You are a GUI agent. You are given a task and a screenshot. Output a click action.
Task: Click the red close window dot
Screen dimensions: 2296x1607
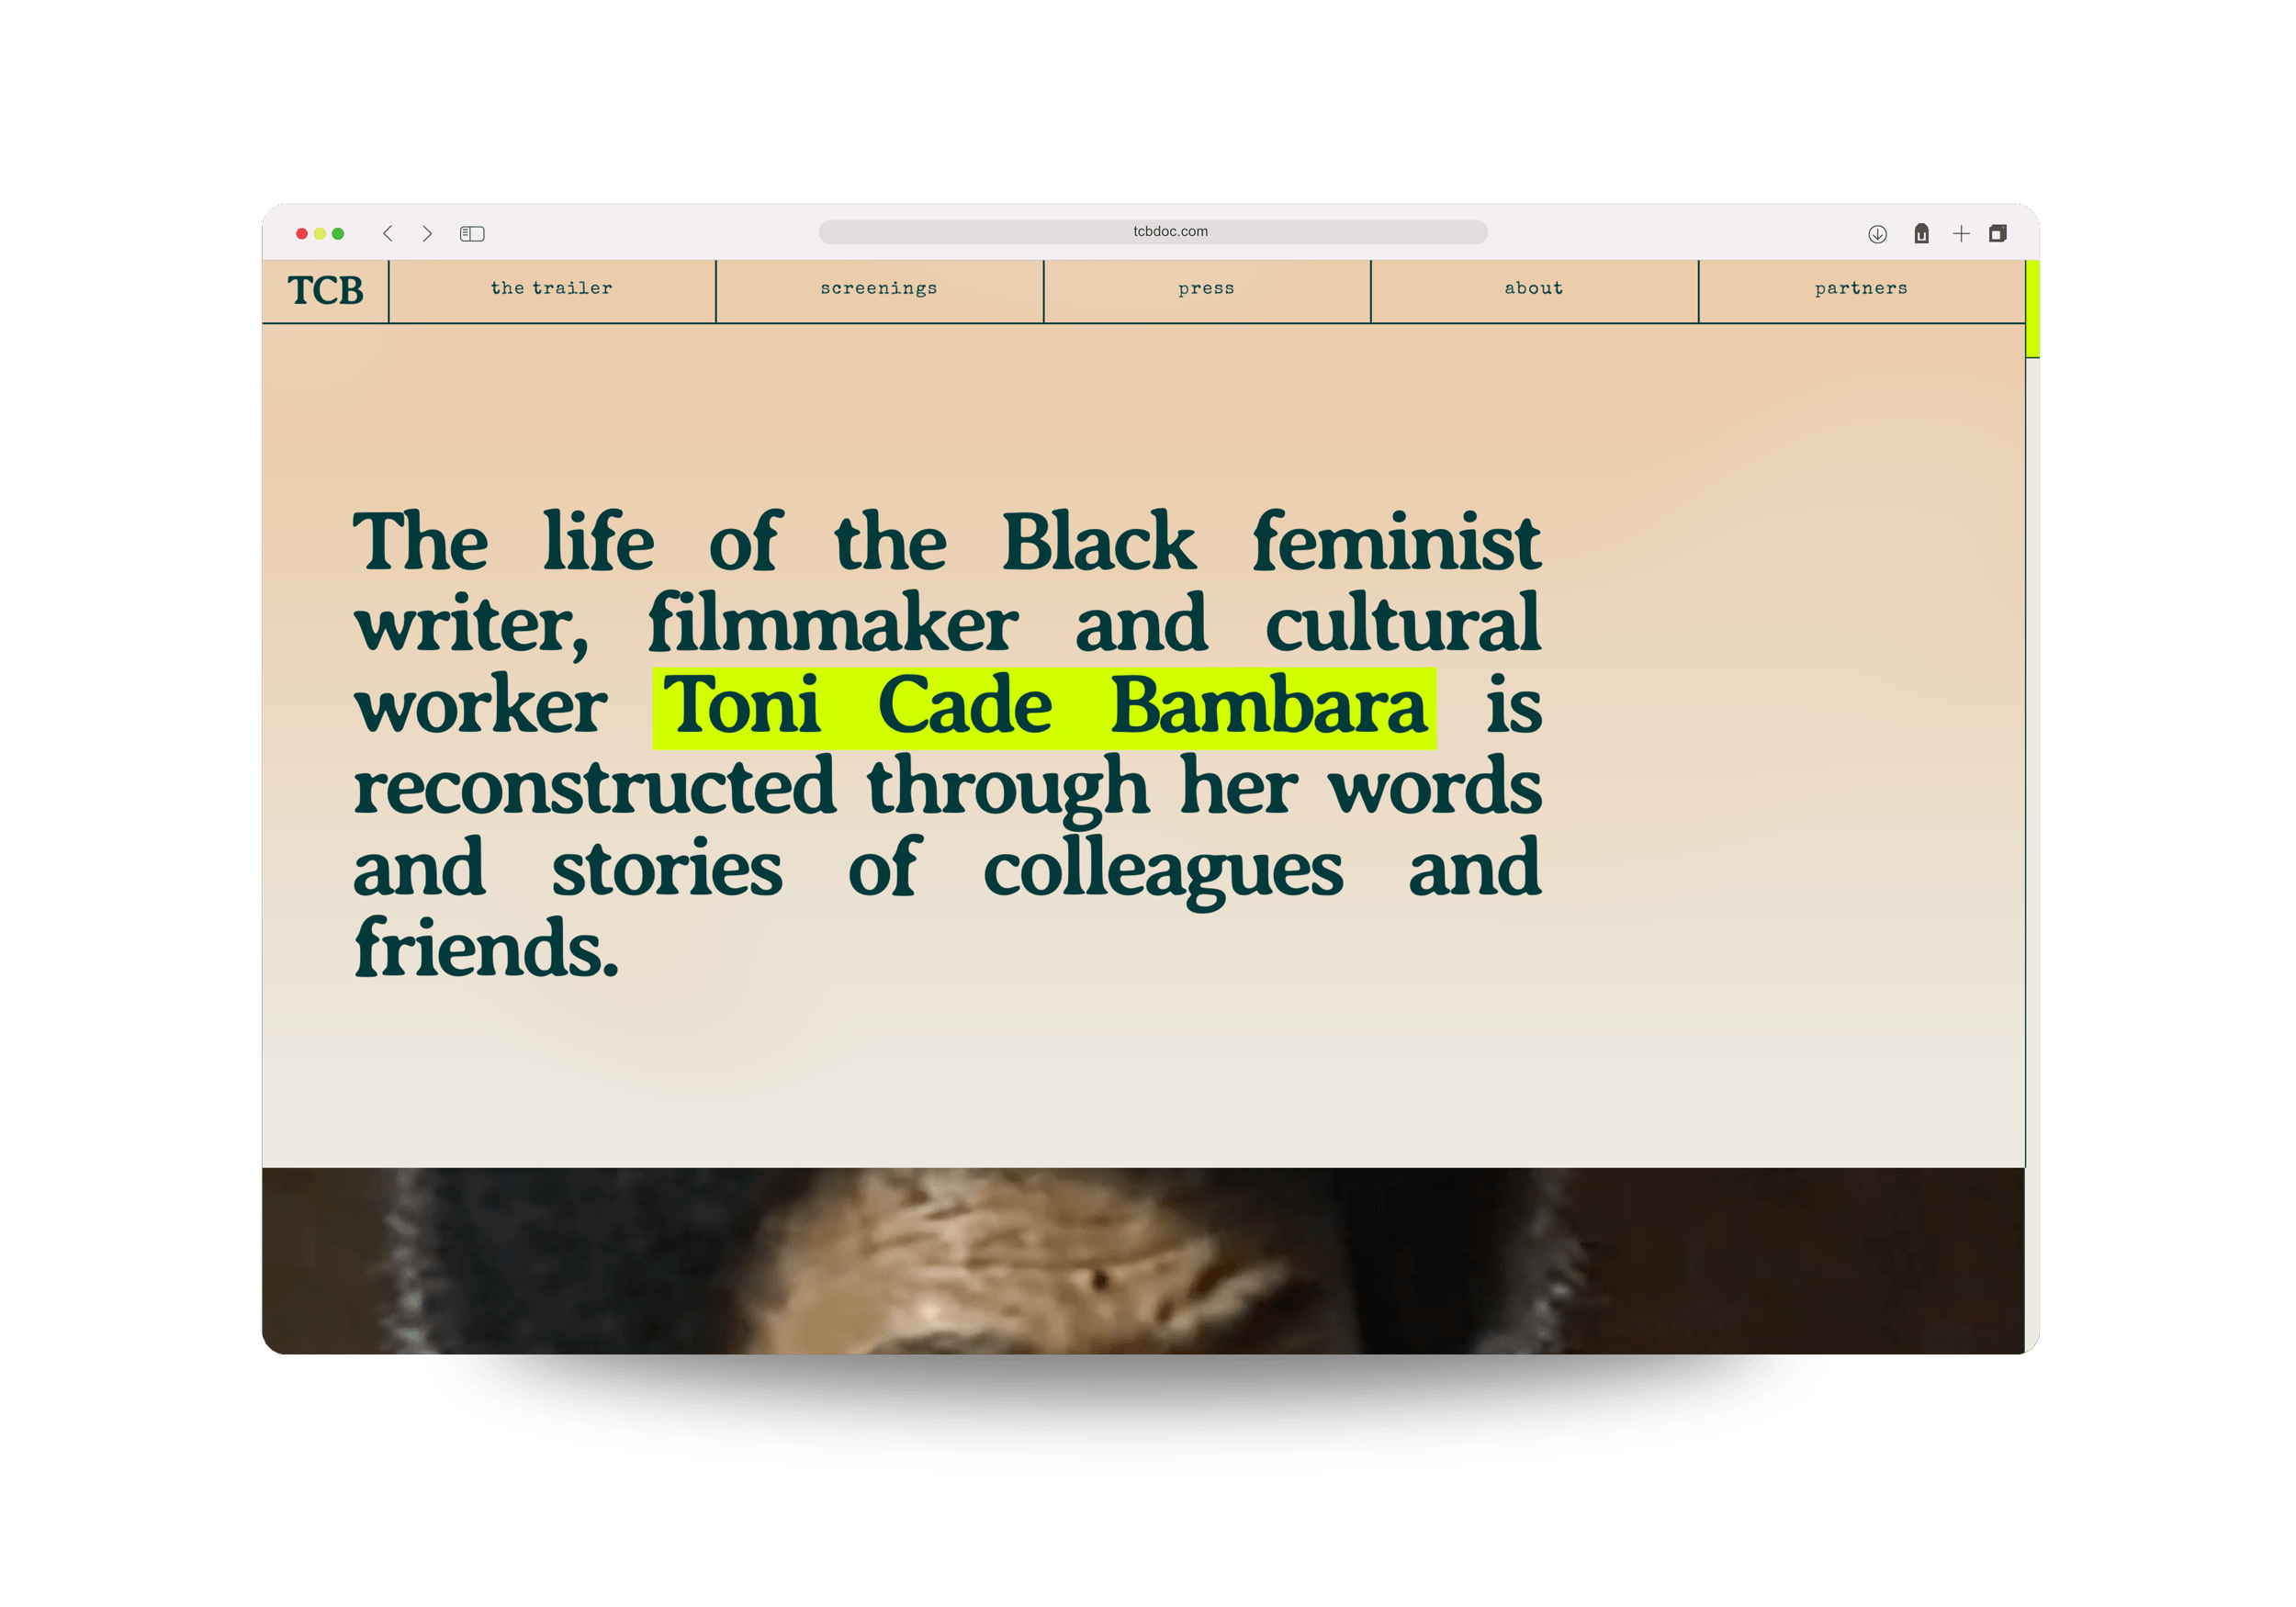click(x=302, y=234)
